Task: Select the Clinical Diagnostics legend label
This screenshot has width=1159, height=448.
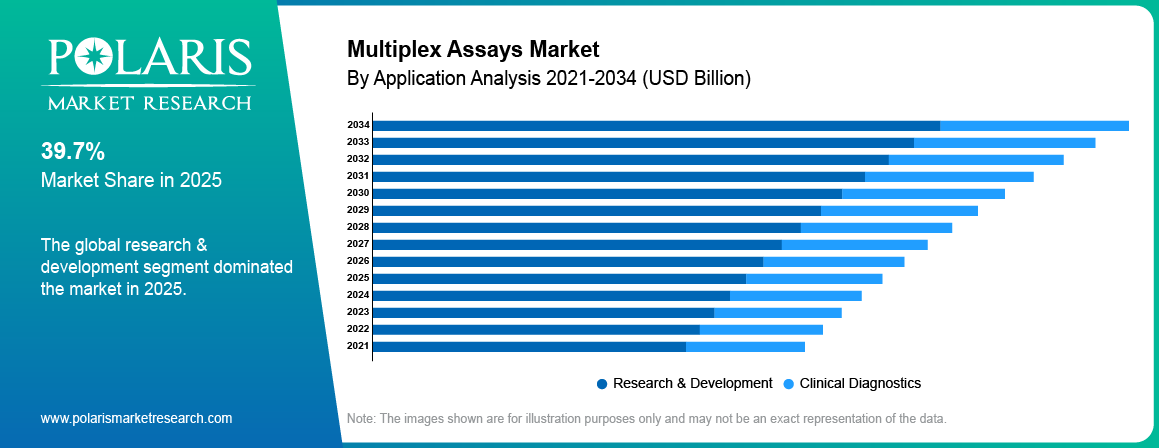Action: [x=860, y=383]
